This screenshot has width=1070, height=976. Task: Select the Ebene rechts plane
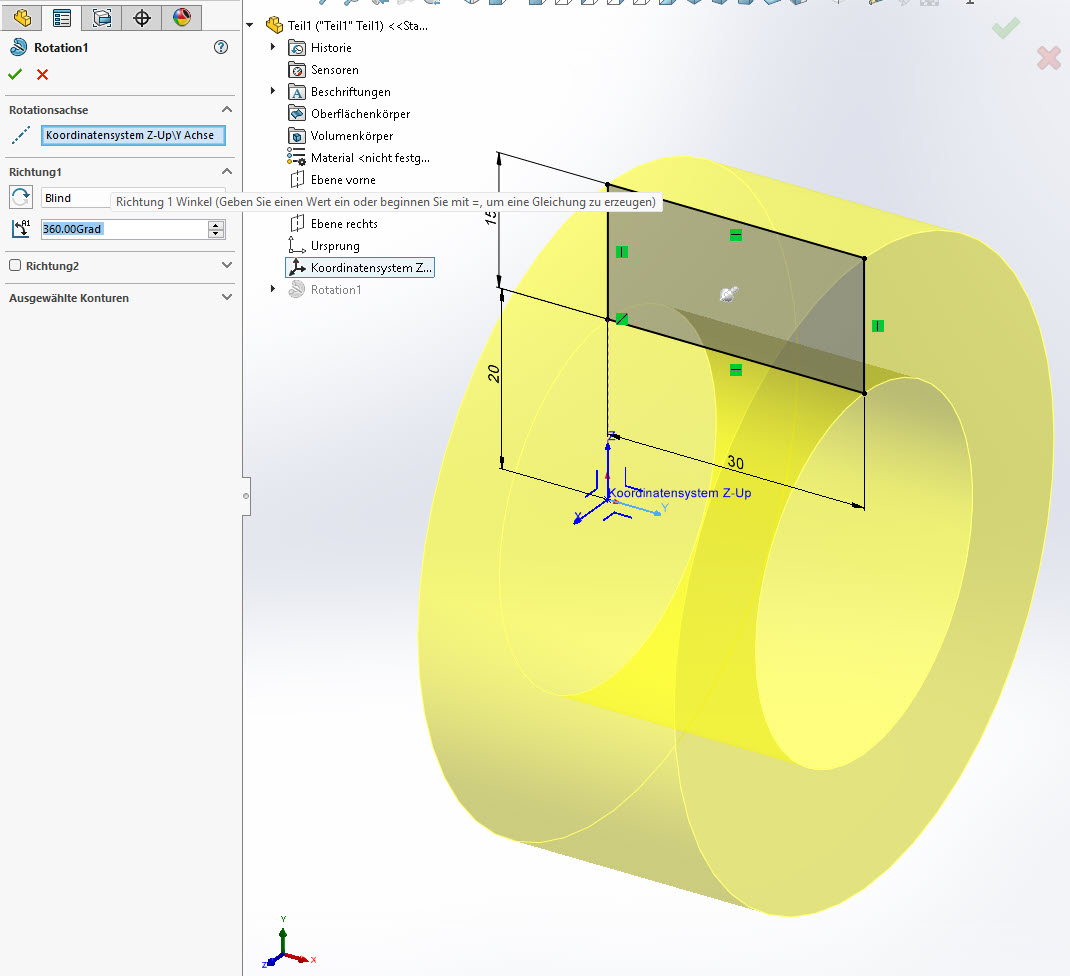point(334,224)
